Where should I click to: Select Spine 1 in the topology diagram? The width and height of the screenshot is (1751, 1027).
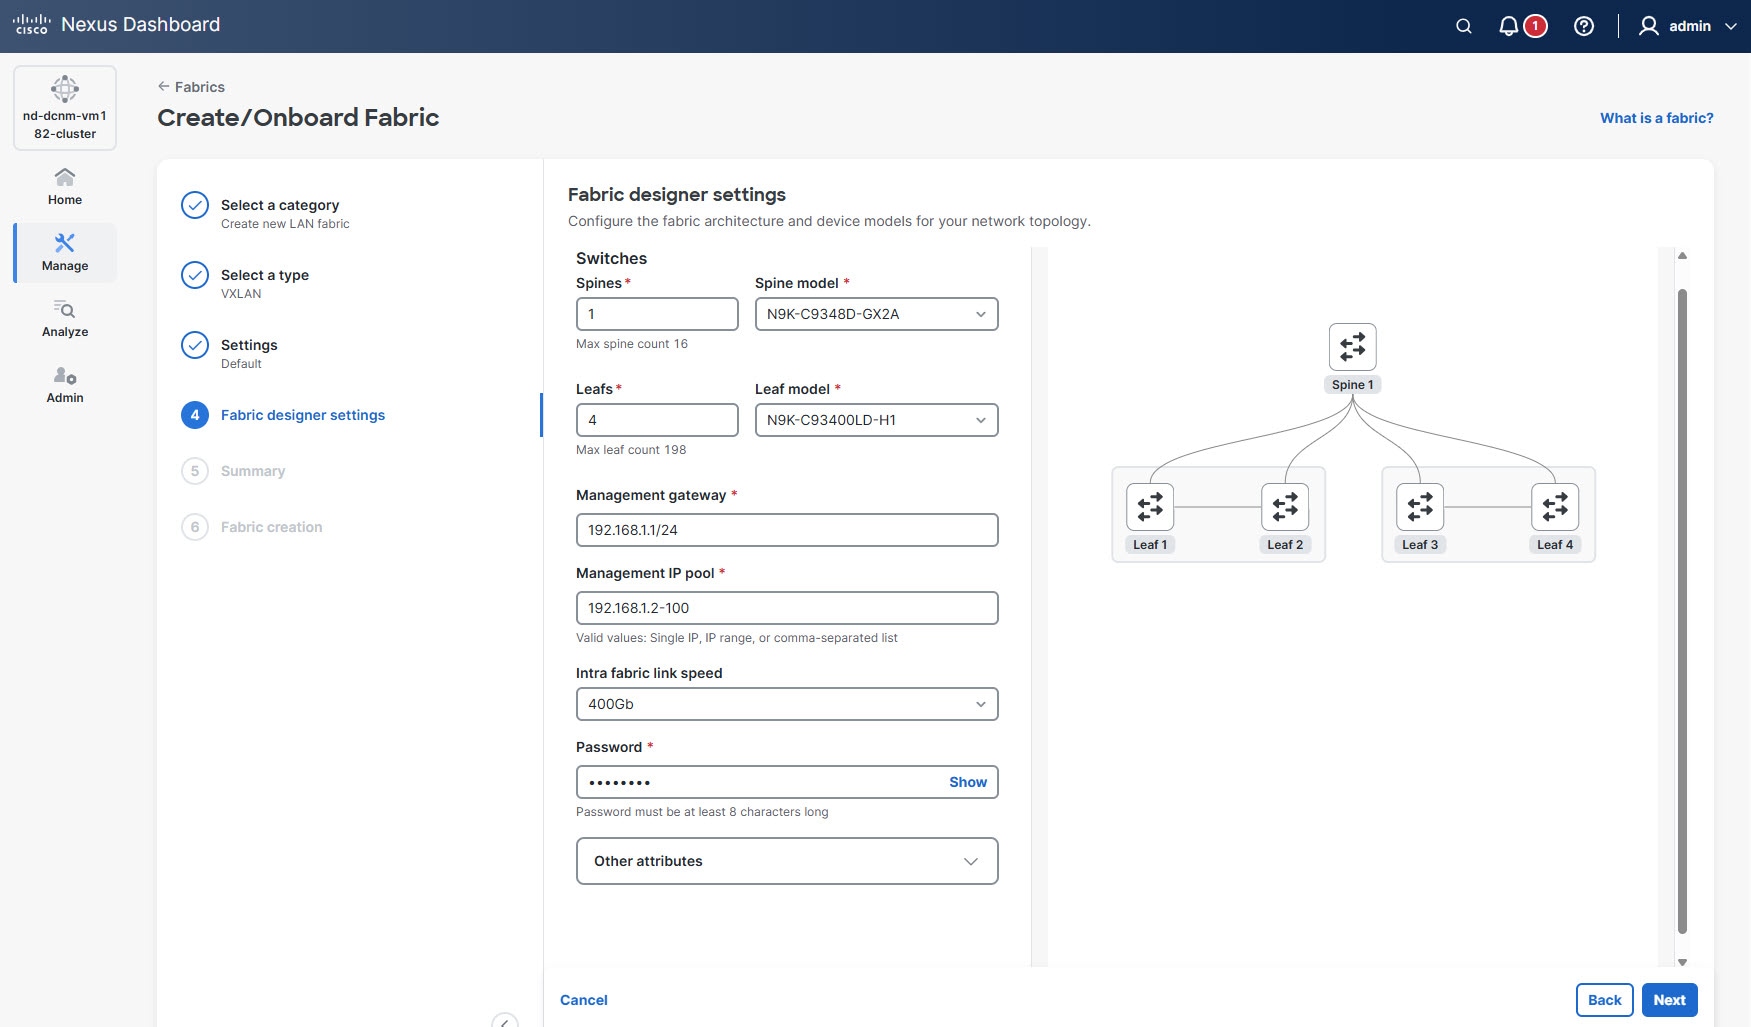pyautogui.click(x=1352, y=348)
